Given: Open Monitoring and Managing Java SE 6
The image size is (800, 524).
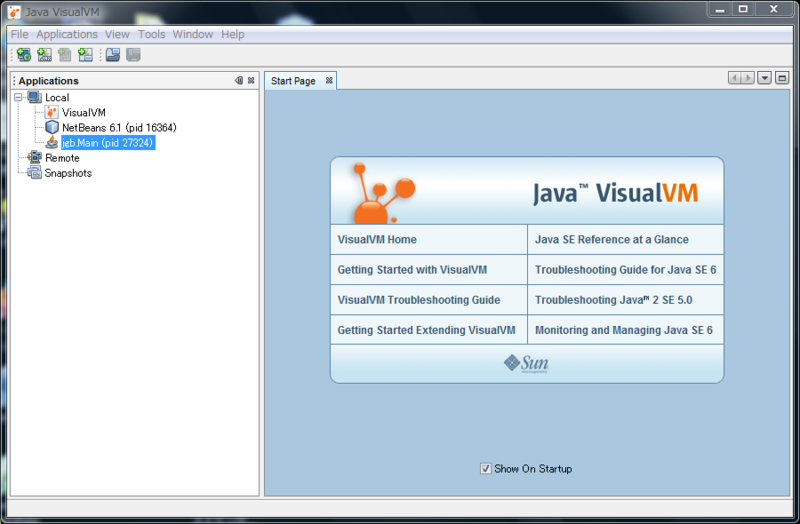Looking at the screenshot, I should (624, 330).
